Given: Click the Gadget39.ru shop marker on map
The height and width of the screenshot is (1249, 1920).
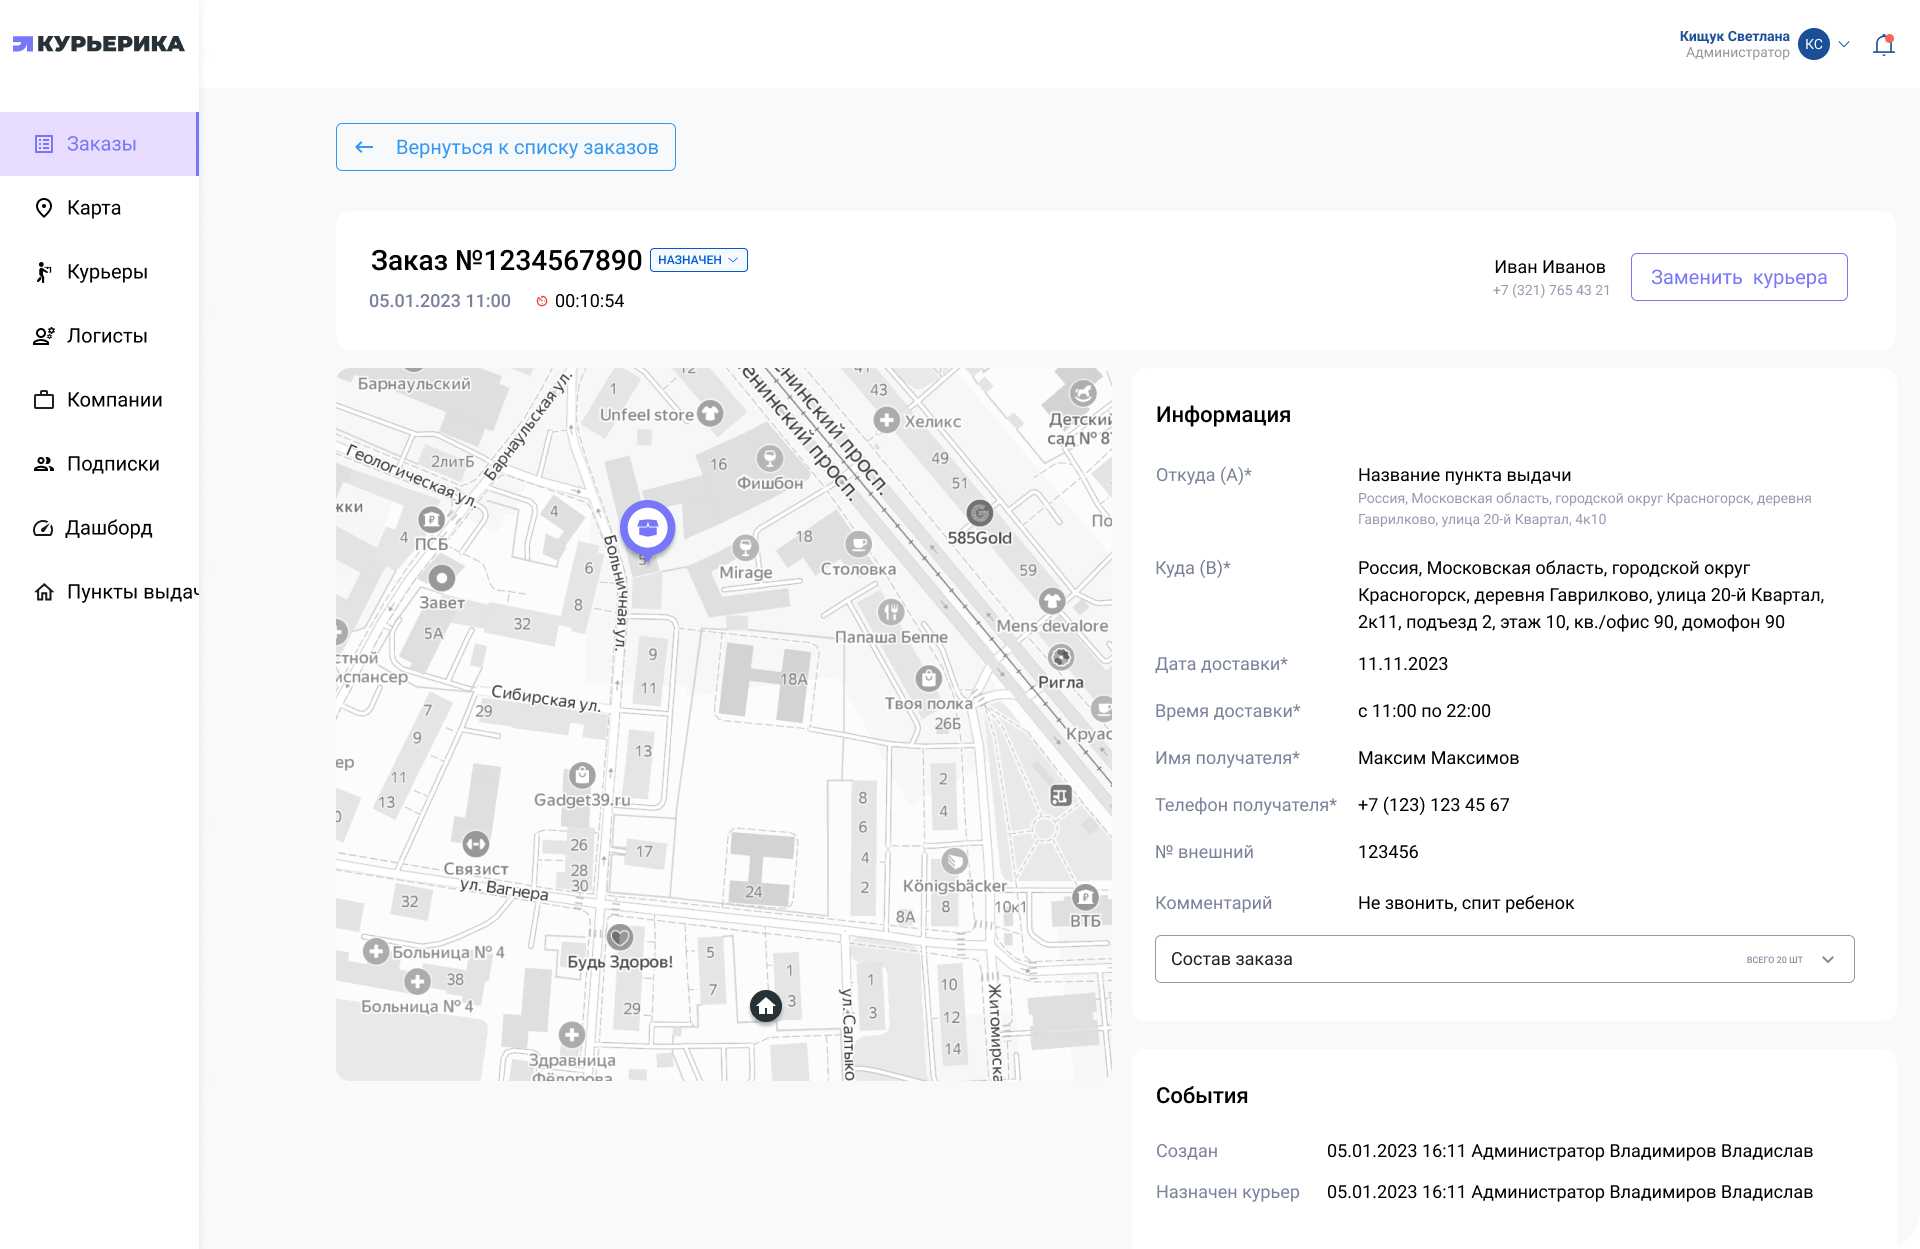Looking at the screenshot, I should pyautogui.click(x=582, y=775).
